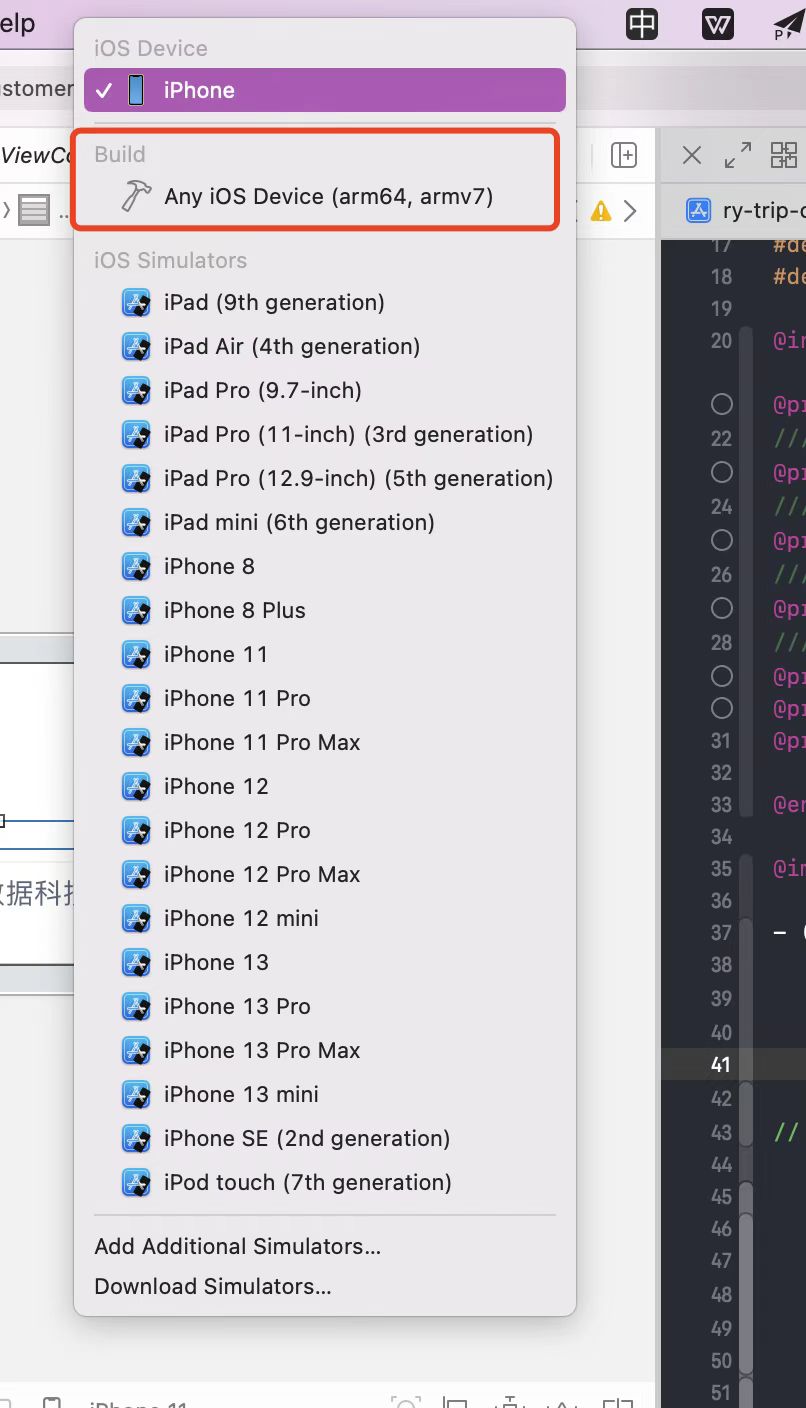Pick the iPhone 12 Pro Max simulator
Image resolution: width=806 pixels, height=1408 pixels.
click(x=325, y=874)
